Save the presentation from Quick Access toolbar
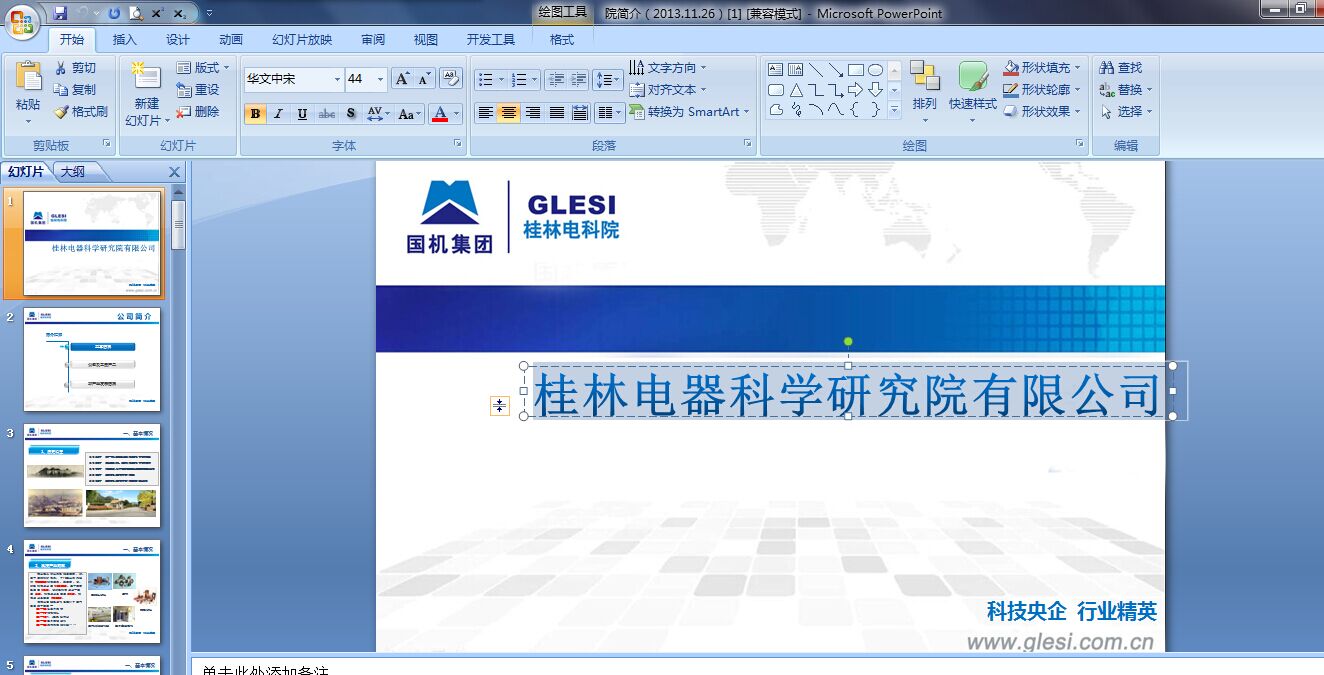Screen dimensions: 1324x675 61,13
